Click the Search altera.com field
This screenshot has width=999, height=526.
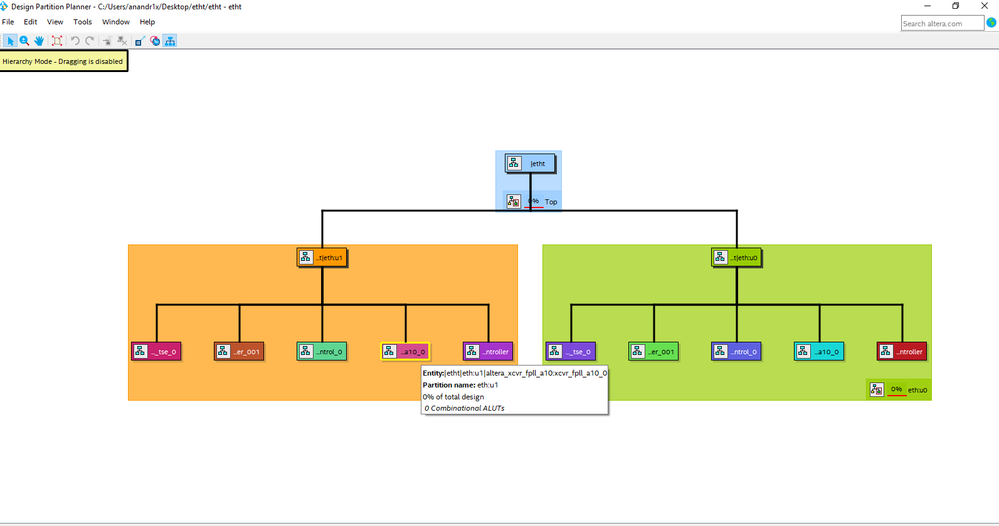pyautogui.click(x=942, y=24)
